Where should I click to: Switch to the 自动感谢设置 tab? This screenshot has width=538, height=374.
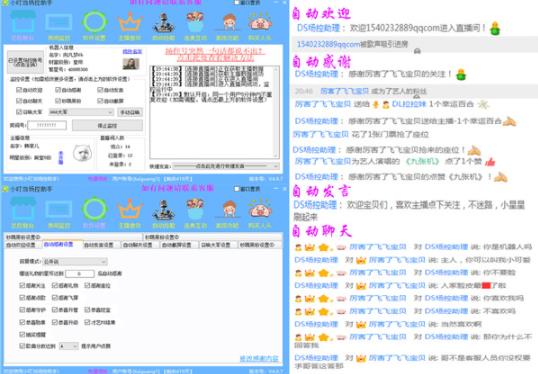pyautogui.click(x=59, y=244)
